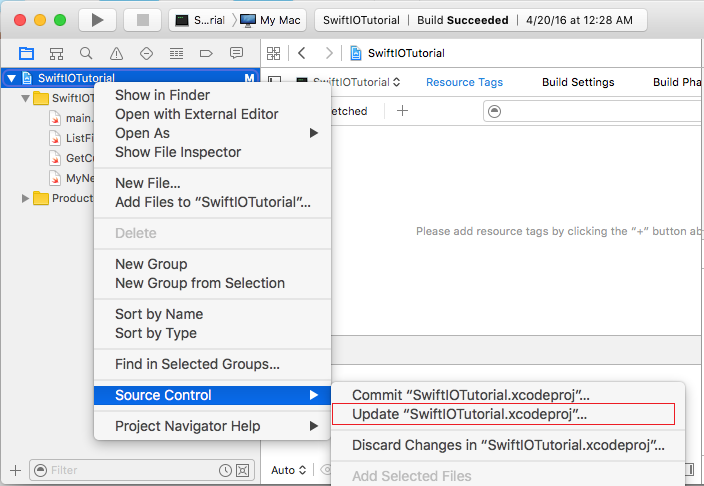This screenshot has width=704, height=486.
Task: Select Add Files to "SwiftIOTutorial"…
Action: 212,202
